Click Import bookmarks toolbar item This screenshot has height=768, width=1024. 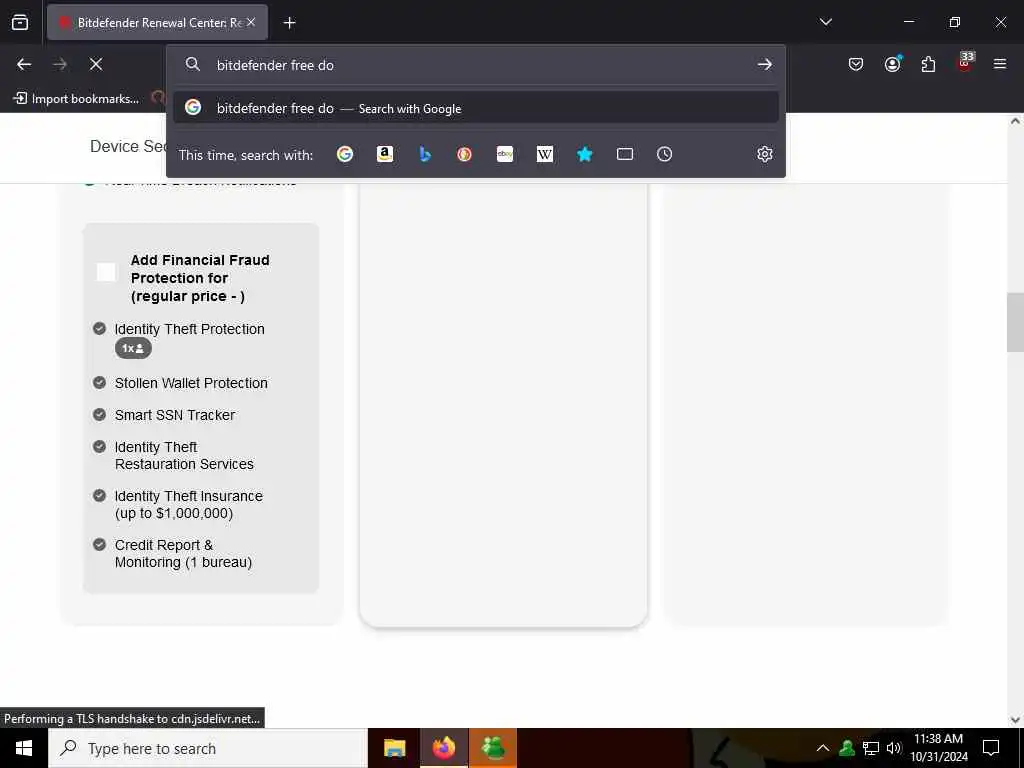coord(76,99)
